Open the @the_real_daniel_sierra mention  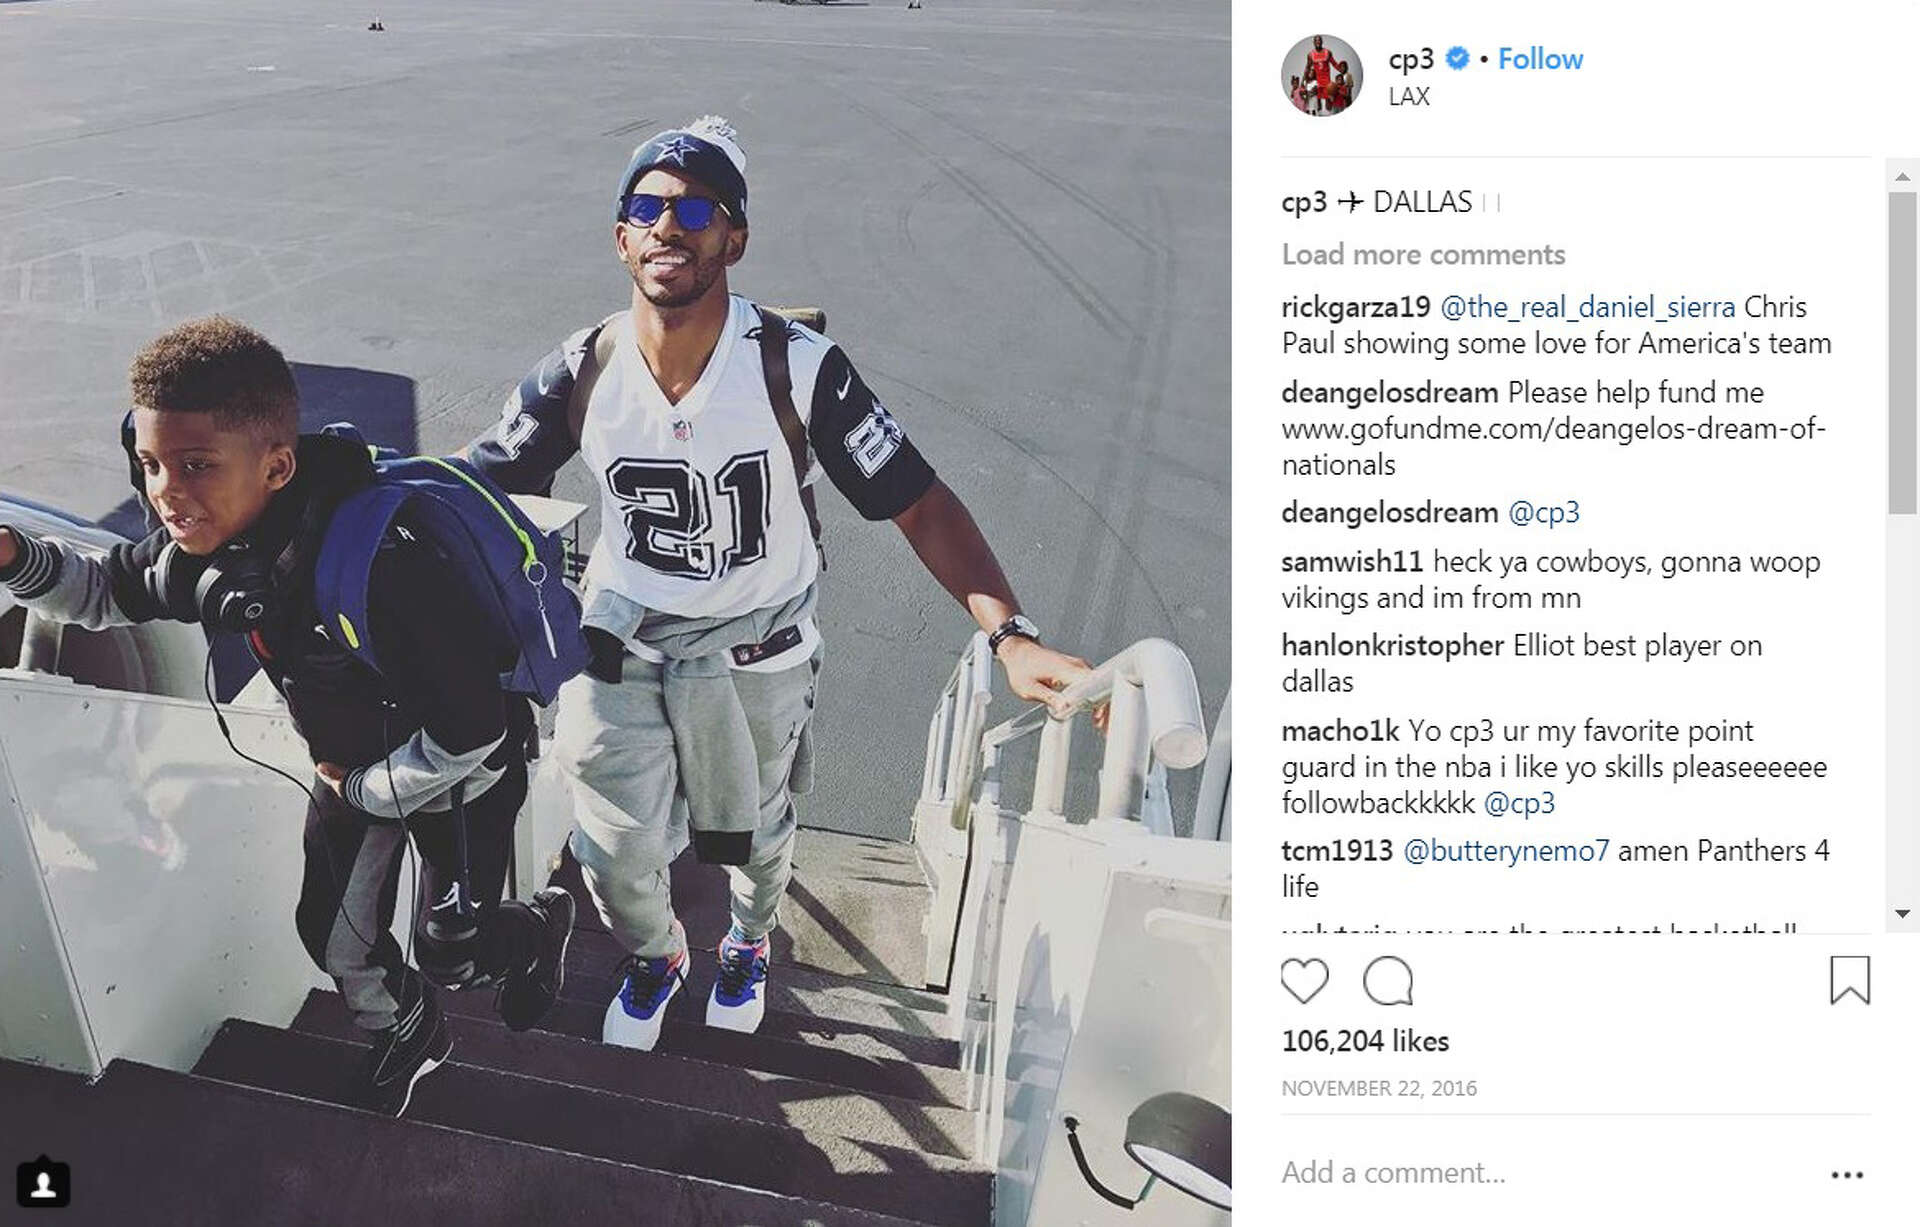click(x=1587, y=307)
